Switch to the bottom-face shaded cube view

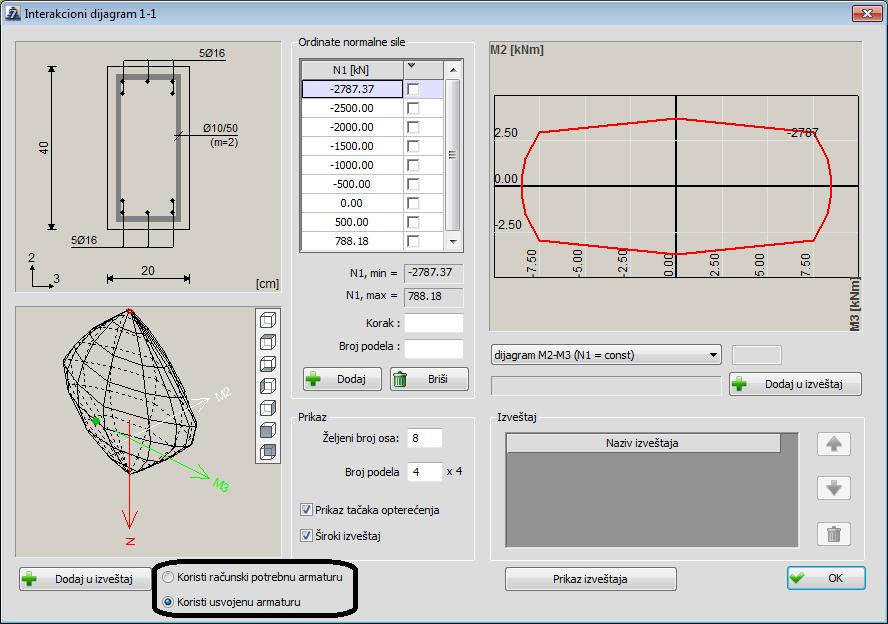coord(268,364)
